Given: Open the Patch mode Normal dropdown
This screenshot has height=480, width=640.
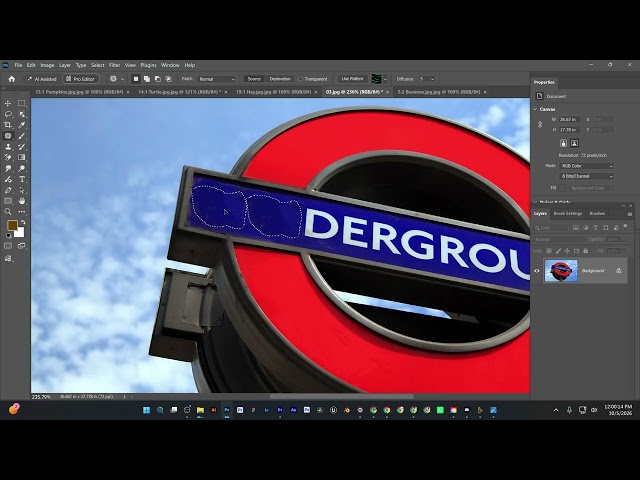Looking at the screenshot, I should [x=217, y=79].
